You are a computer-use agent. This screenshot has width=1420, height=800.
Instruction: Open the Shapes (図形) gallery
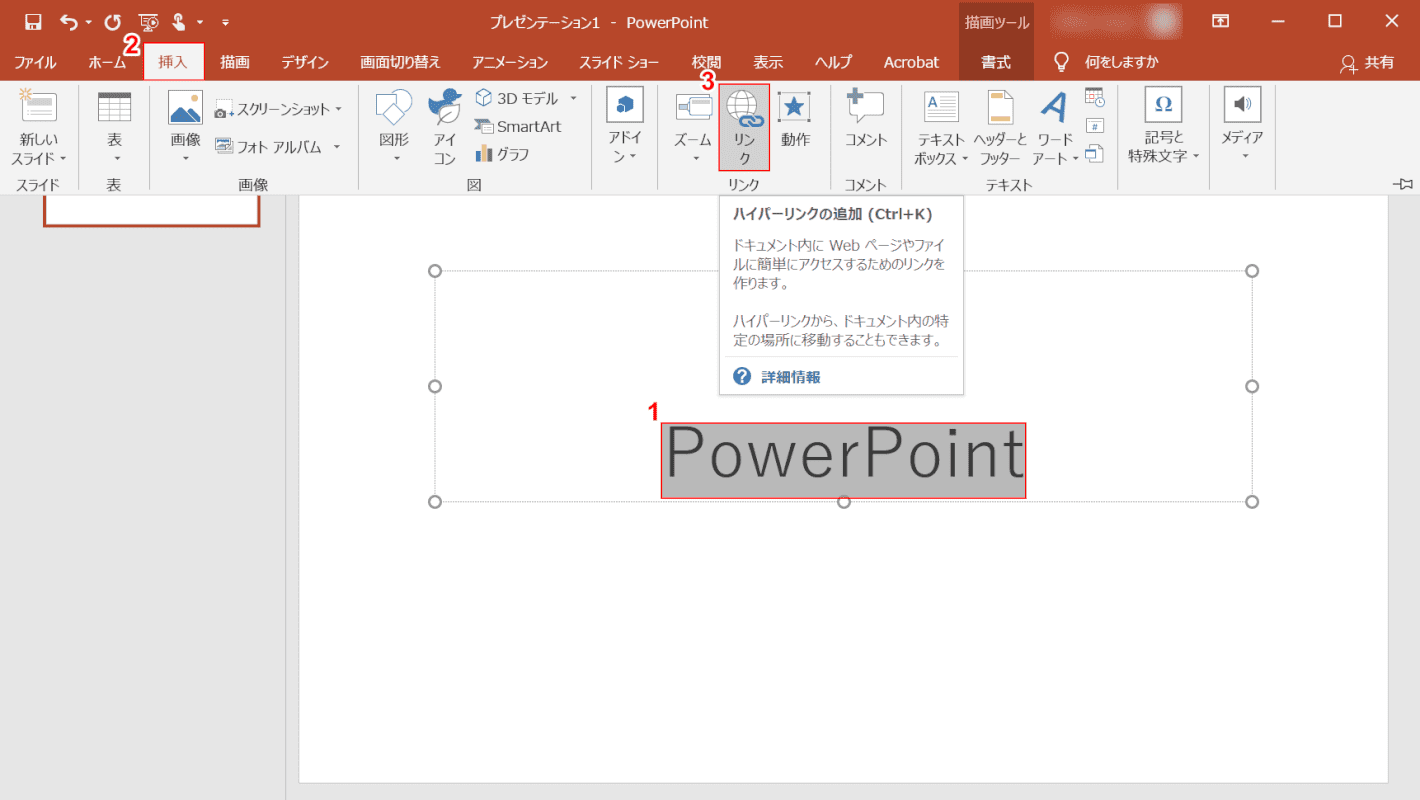click(x=394, y=128)
